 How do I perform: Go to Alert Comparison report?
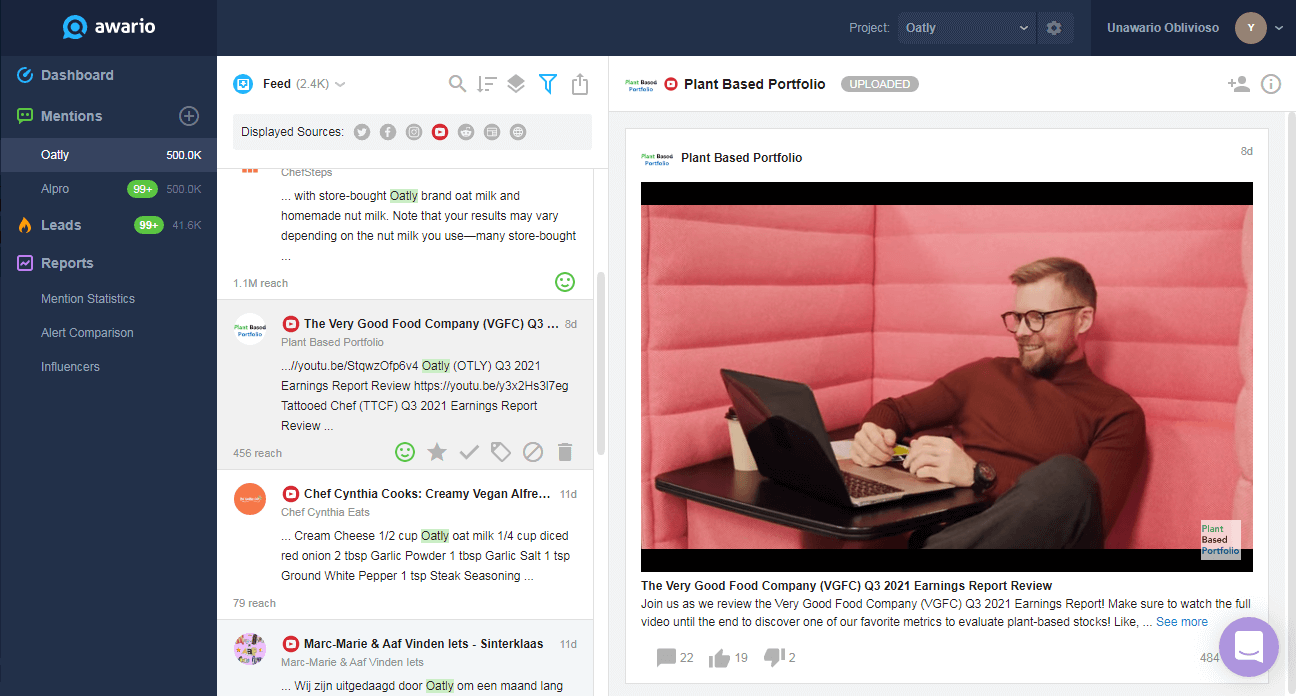pos(87,333)
